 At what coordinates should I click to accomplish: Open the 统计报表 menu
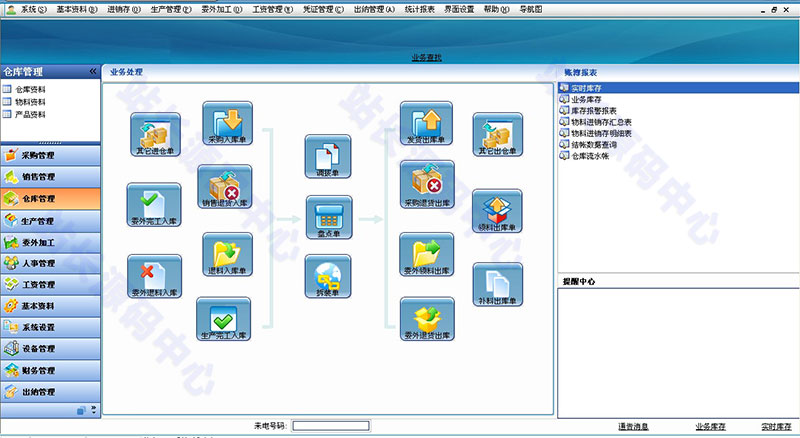coord(419,9)
